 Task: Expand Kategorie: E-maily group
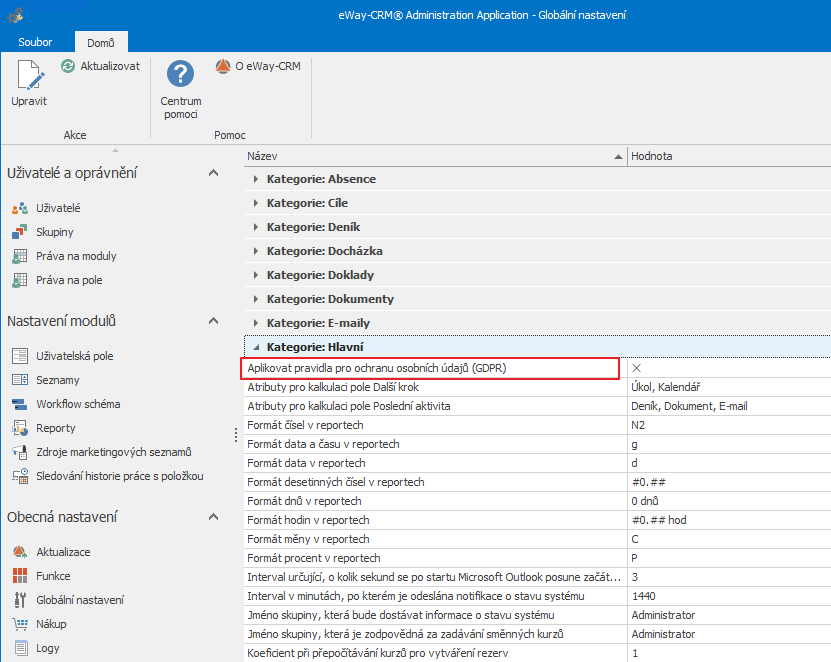click(x=256, y=323)
